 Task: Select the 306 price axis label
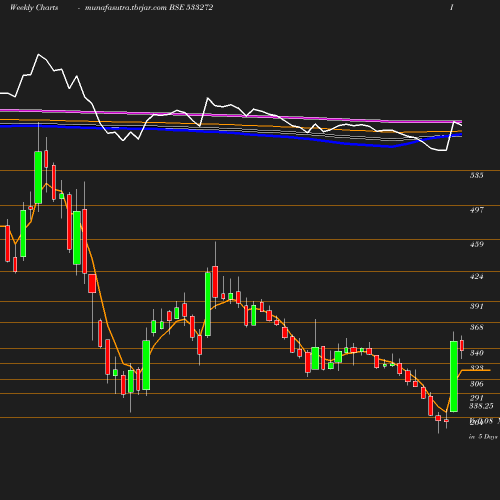(x=476, y=384)
